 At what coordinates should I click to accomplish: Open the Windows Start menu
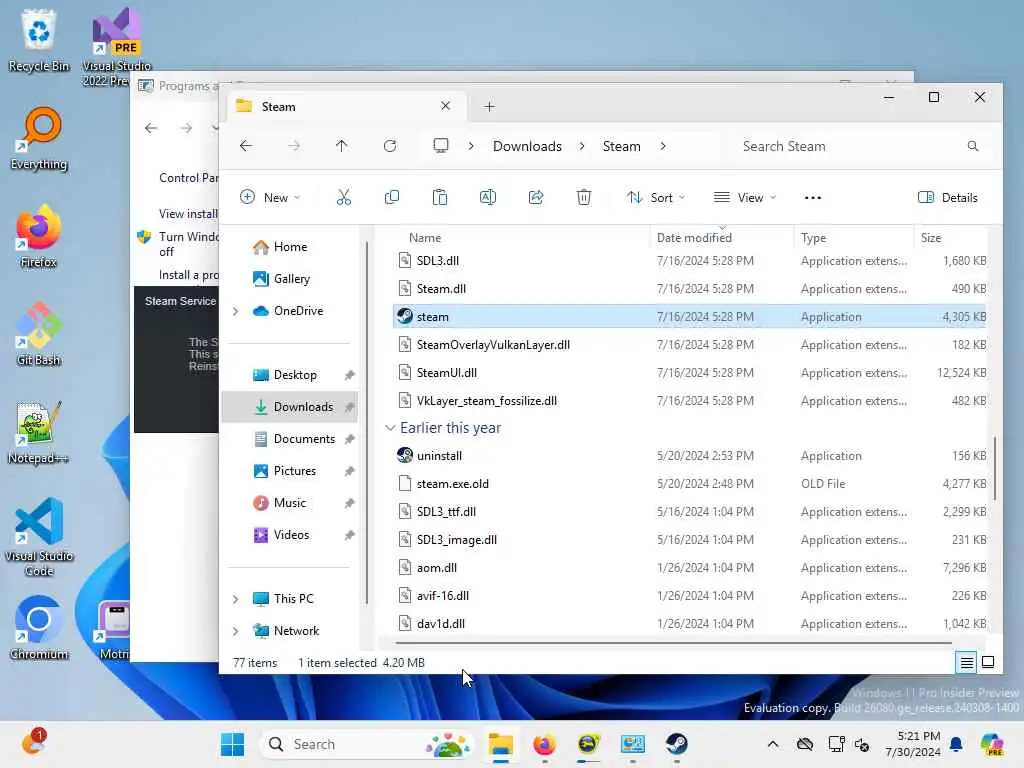(x=232, y=744)
